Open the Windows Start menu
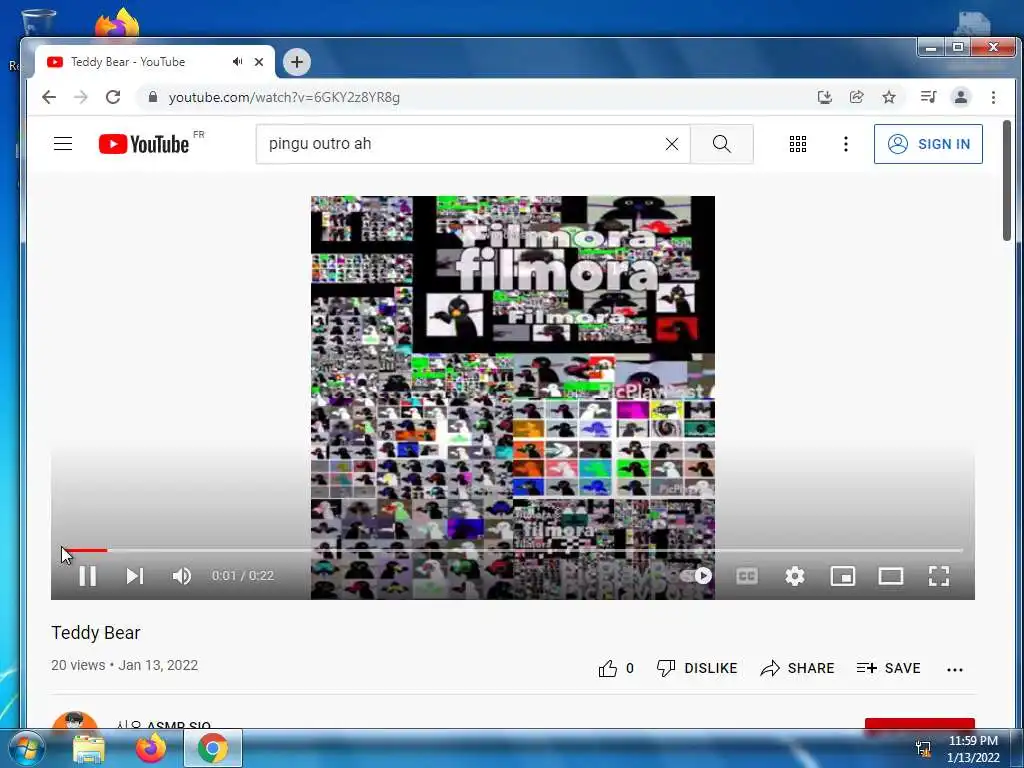Image resolution: width=1024 pixels, height=768 pixels. pyautogui.click(x=26, y=748)
